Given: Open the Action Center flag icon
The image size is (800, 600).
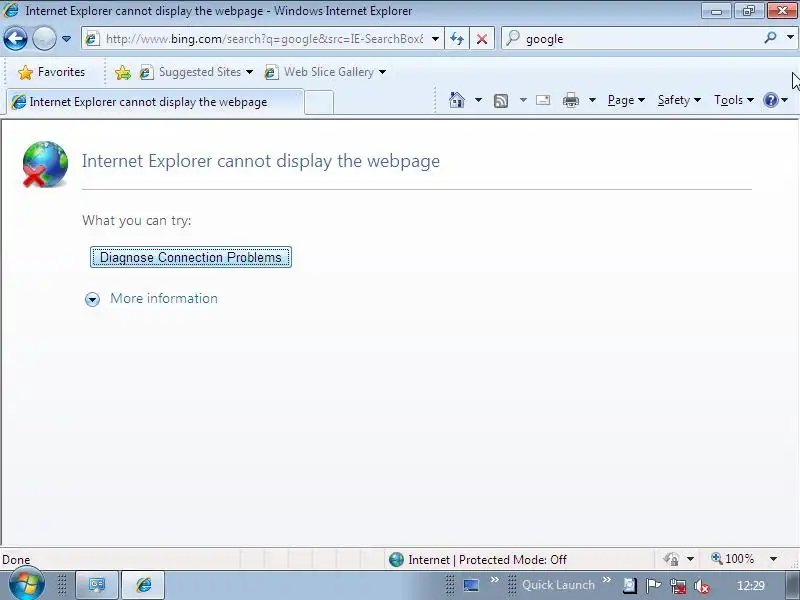Looking at the screenshot, I should tap(654, 586).
